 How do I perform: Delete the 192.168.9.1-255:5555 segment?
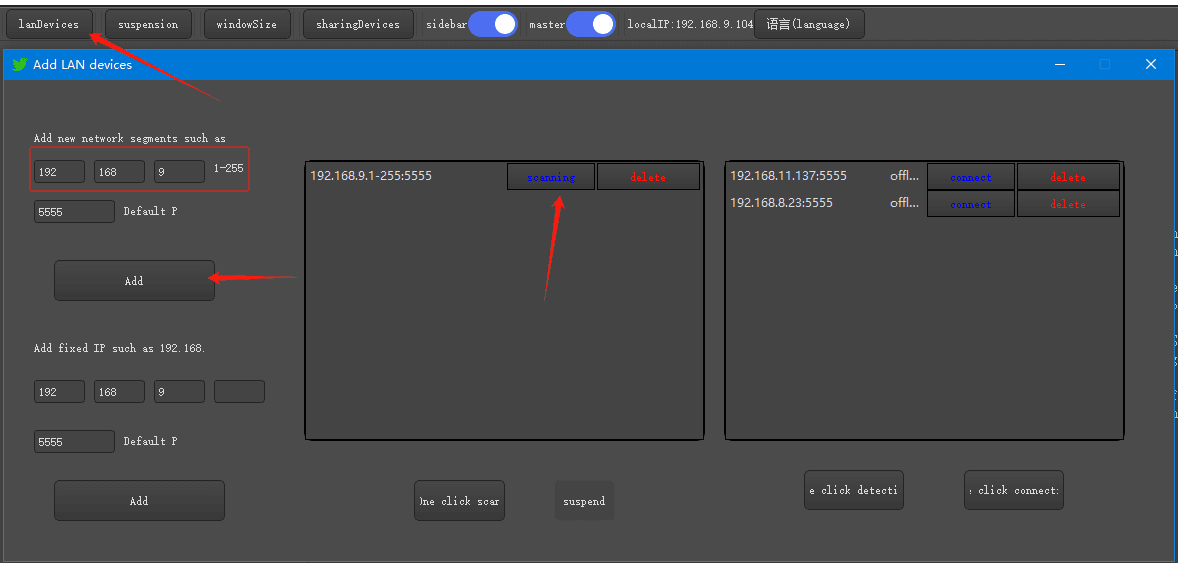(648, 177)
